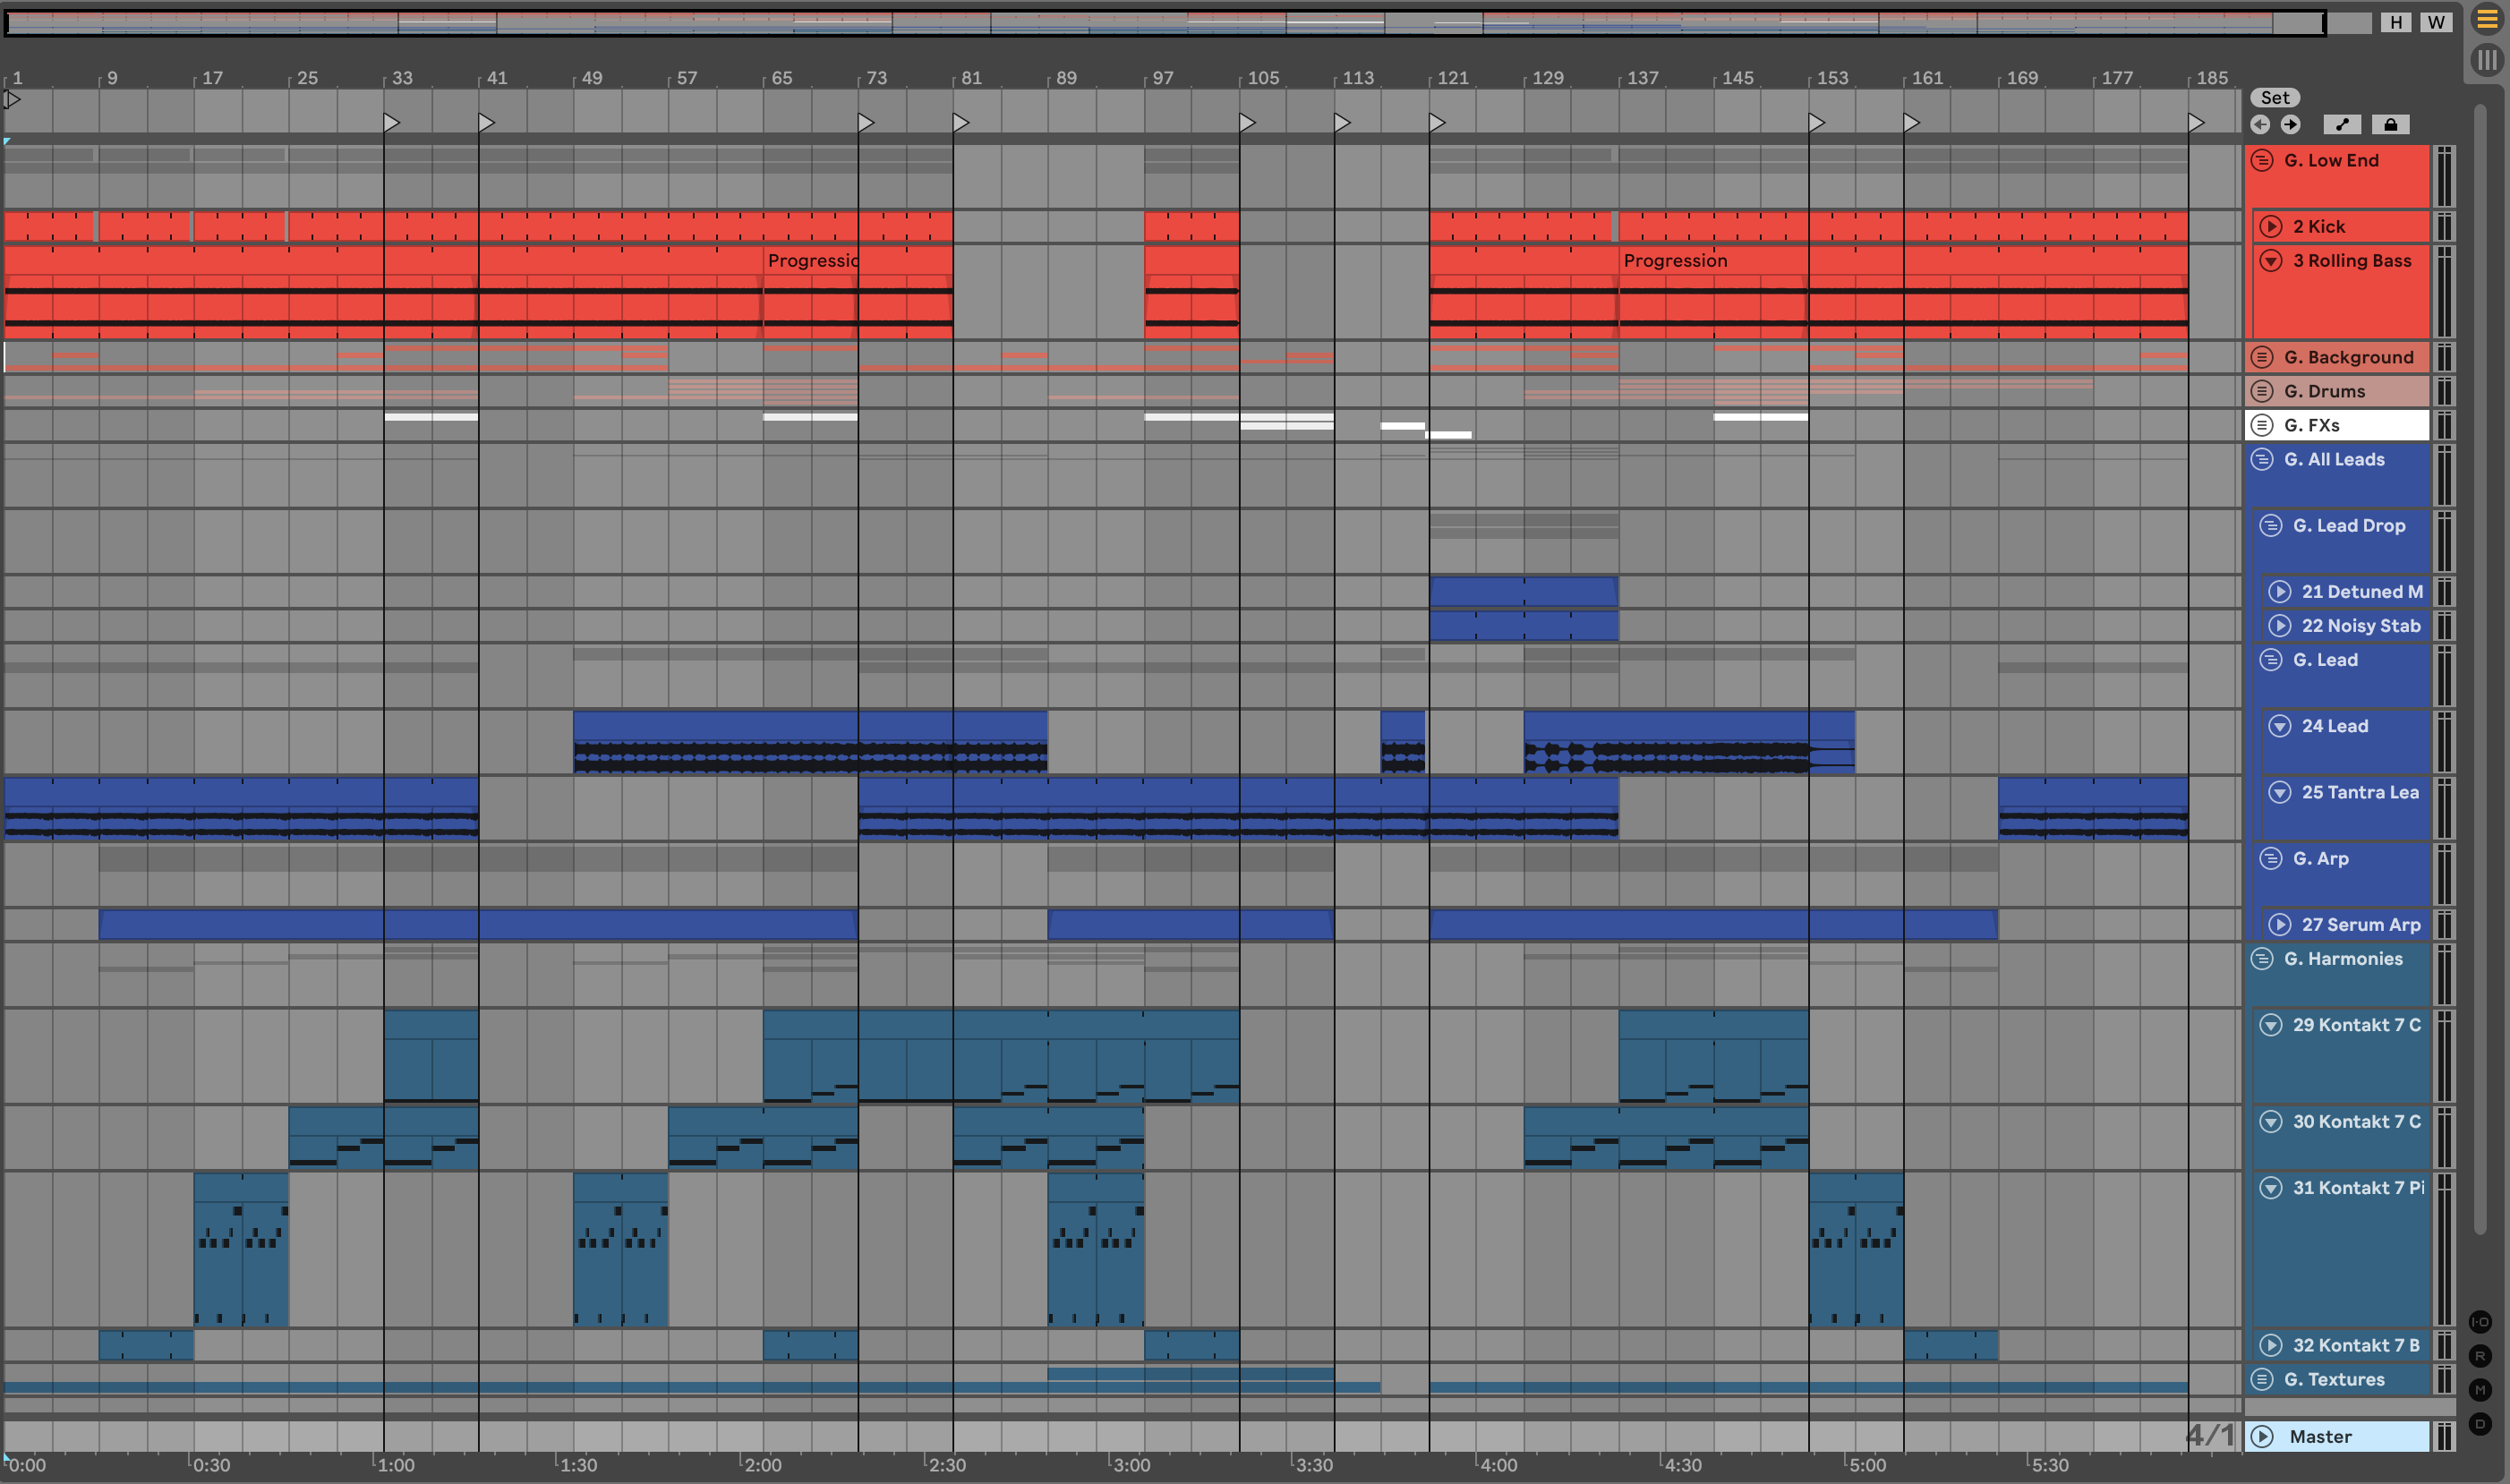This screenshot has height=1484, width=2510.
Task: Jump to the previous locator arrow
Action: pyautogui.click(x=2260, y=125)
